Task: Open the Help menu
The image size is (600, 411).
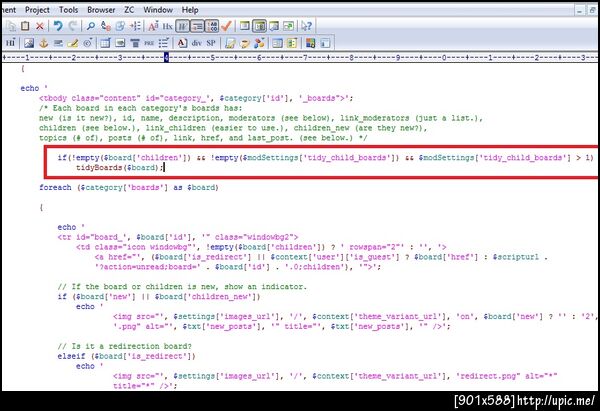Action: coord(190,10)
